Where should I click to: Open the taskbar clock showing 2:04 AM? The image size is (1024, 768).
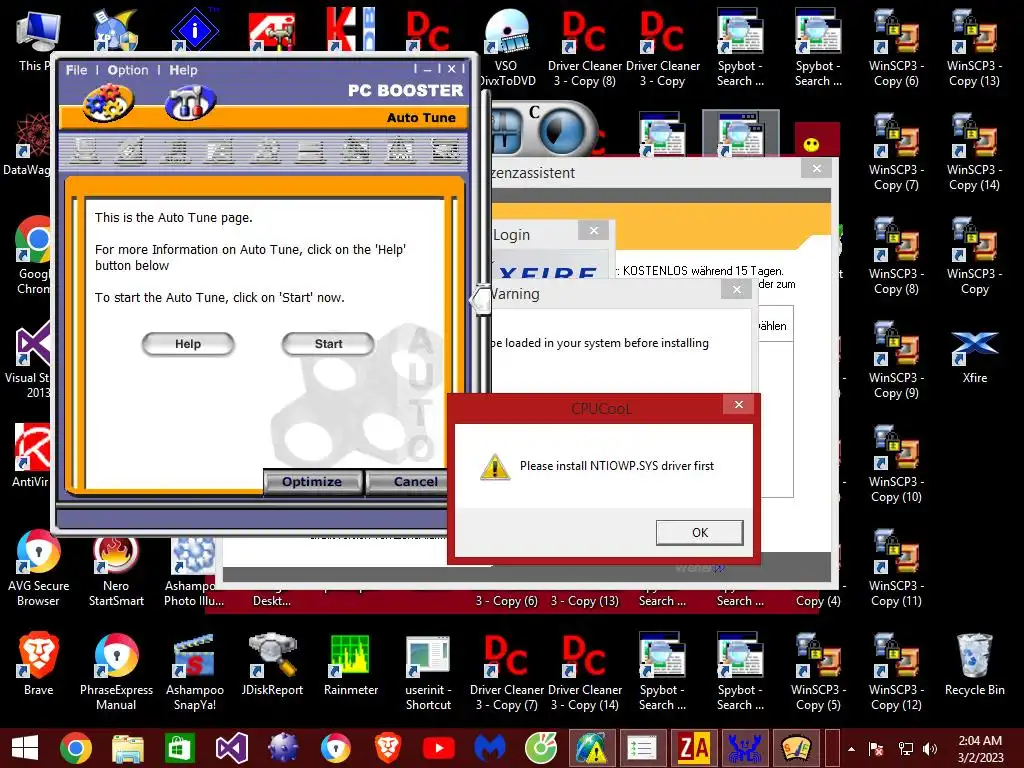980,748
